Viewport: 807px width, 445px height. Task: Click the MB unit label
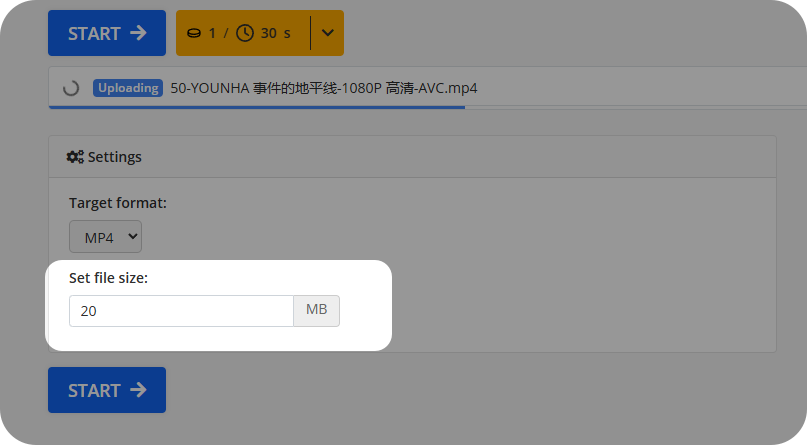(317, 311)
